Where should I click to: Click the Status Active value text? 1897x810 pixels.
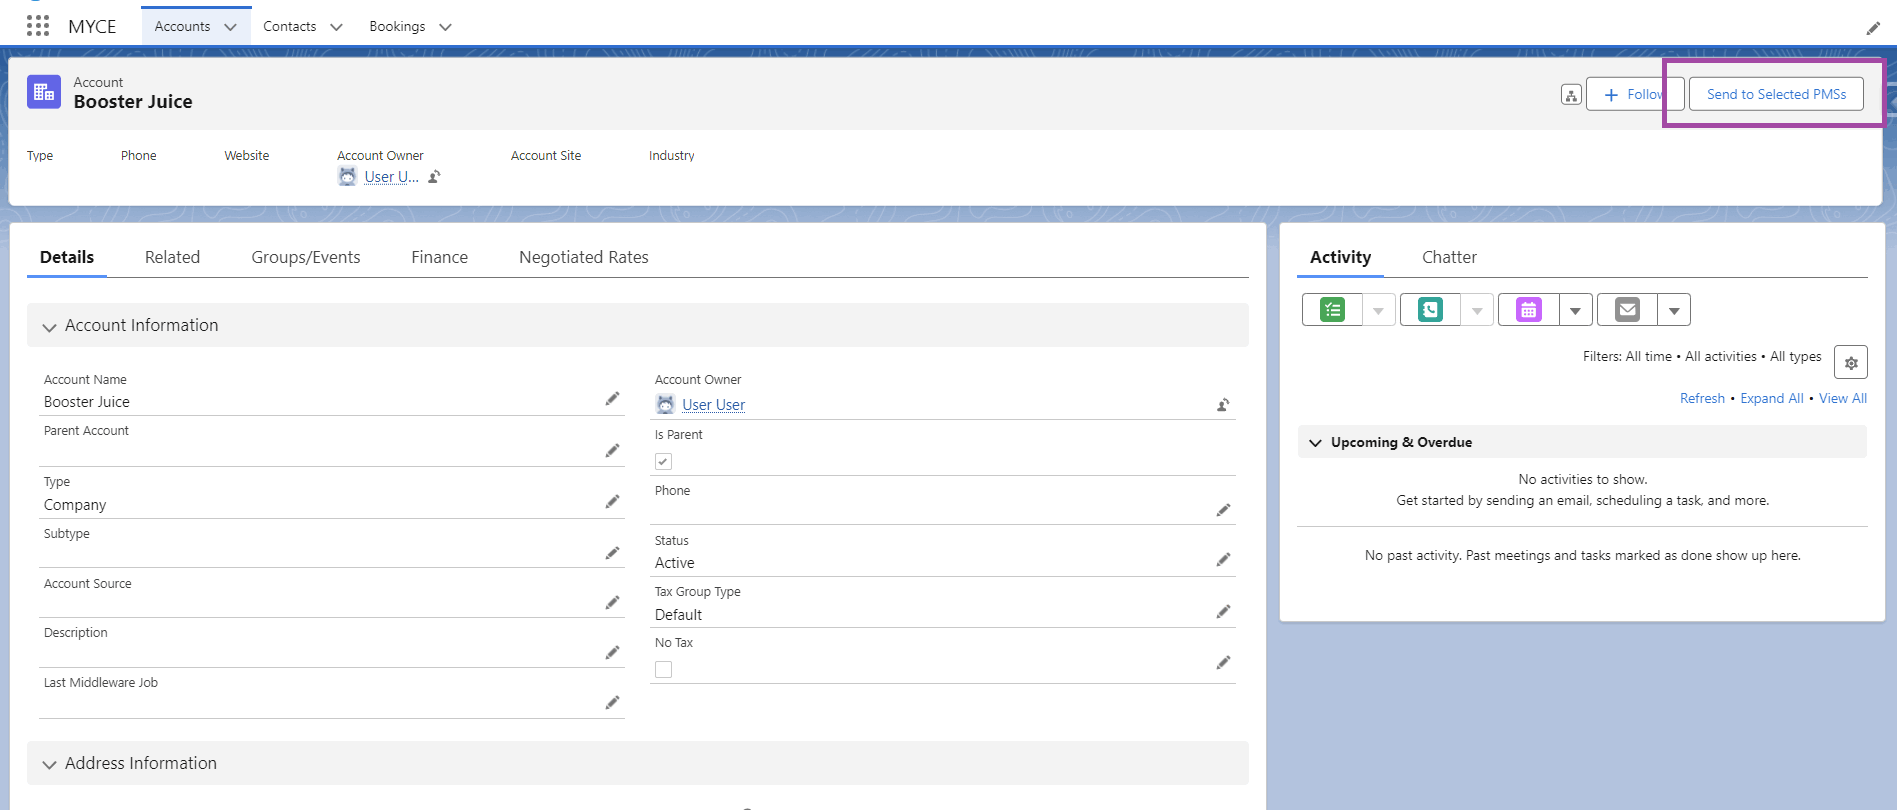coord(674,563)
